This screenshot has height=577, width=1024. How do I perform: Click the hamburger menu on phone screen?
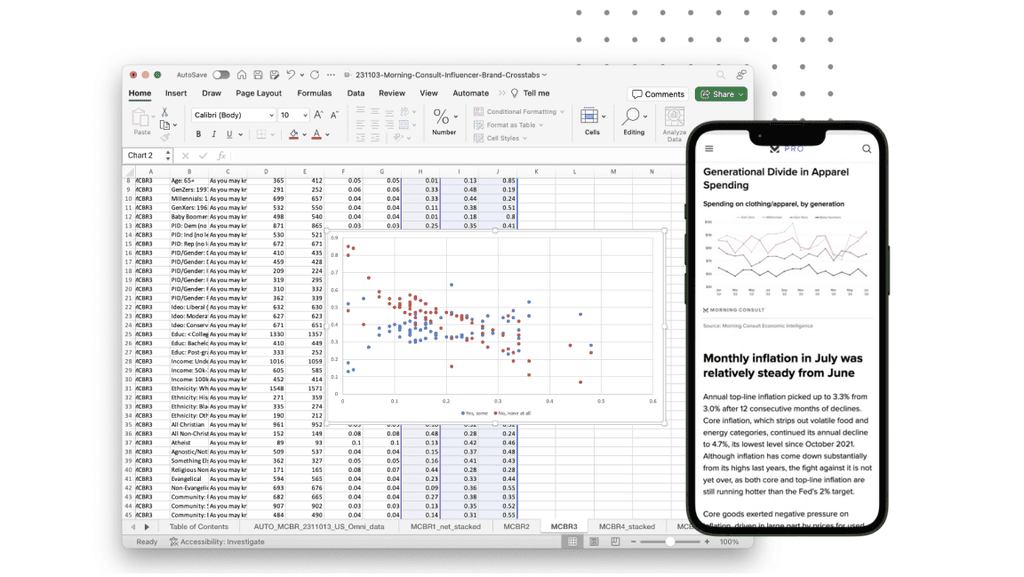click(709, 149)
